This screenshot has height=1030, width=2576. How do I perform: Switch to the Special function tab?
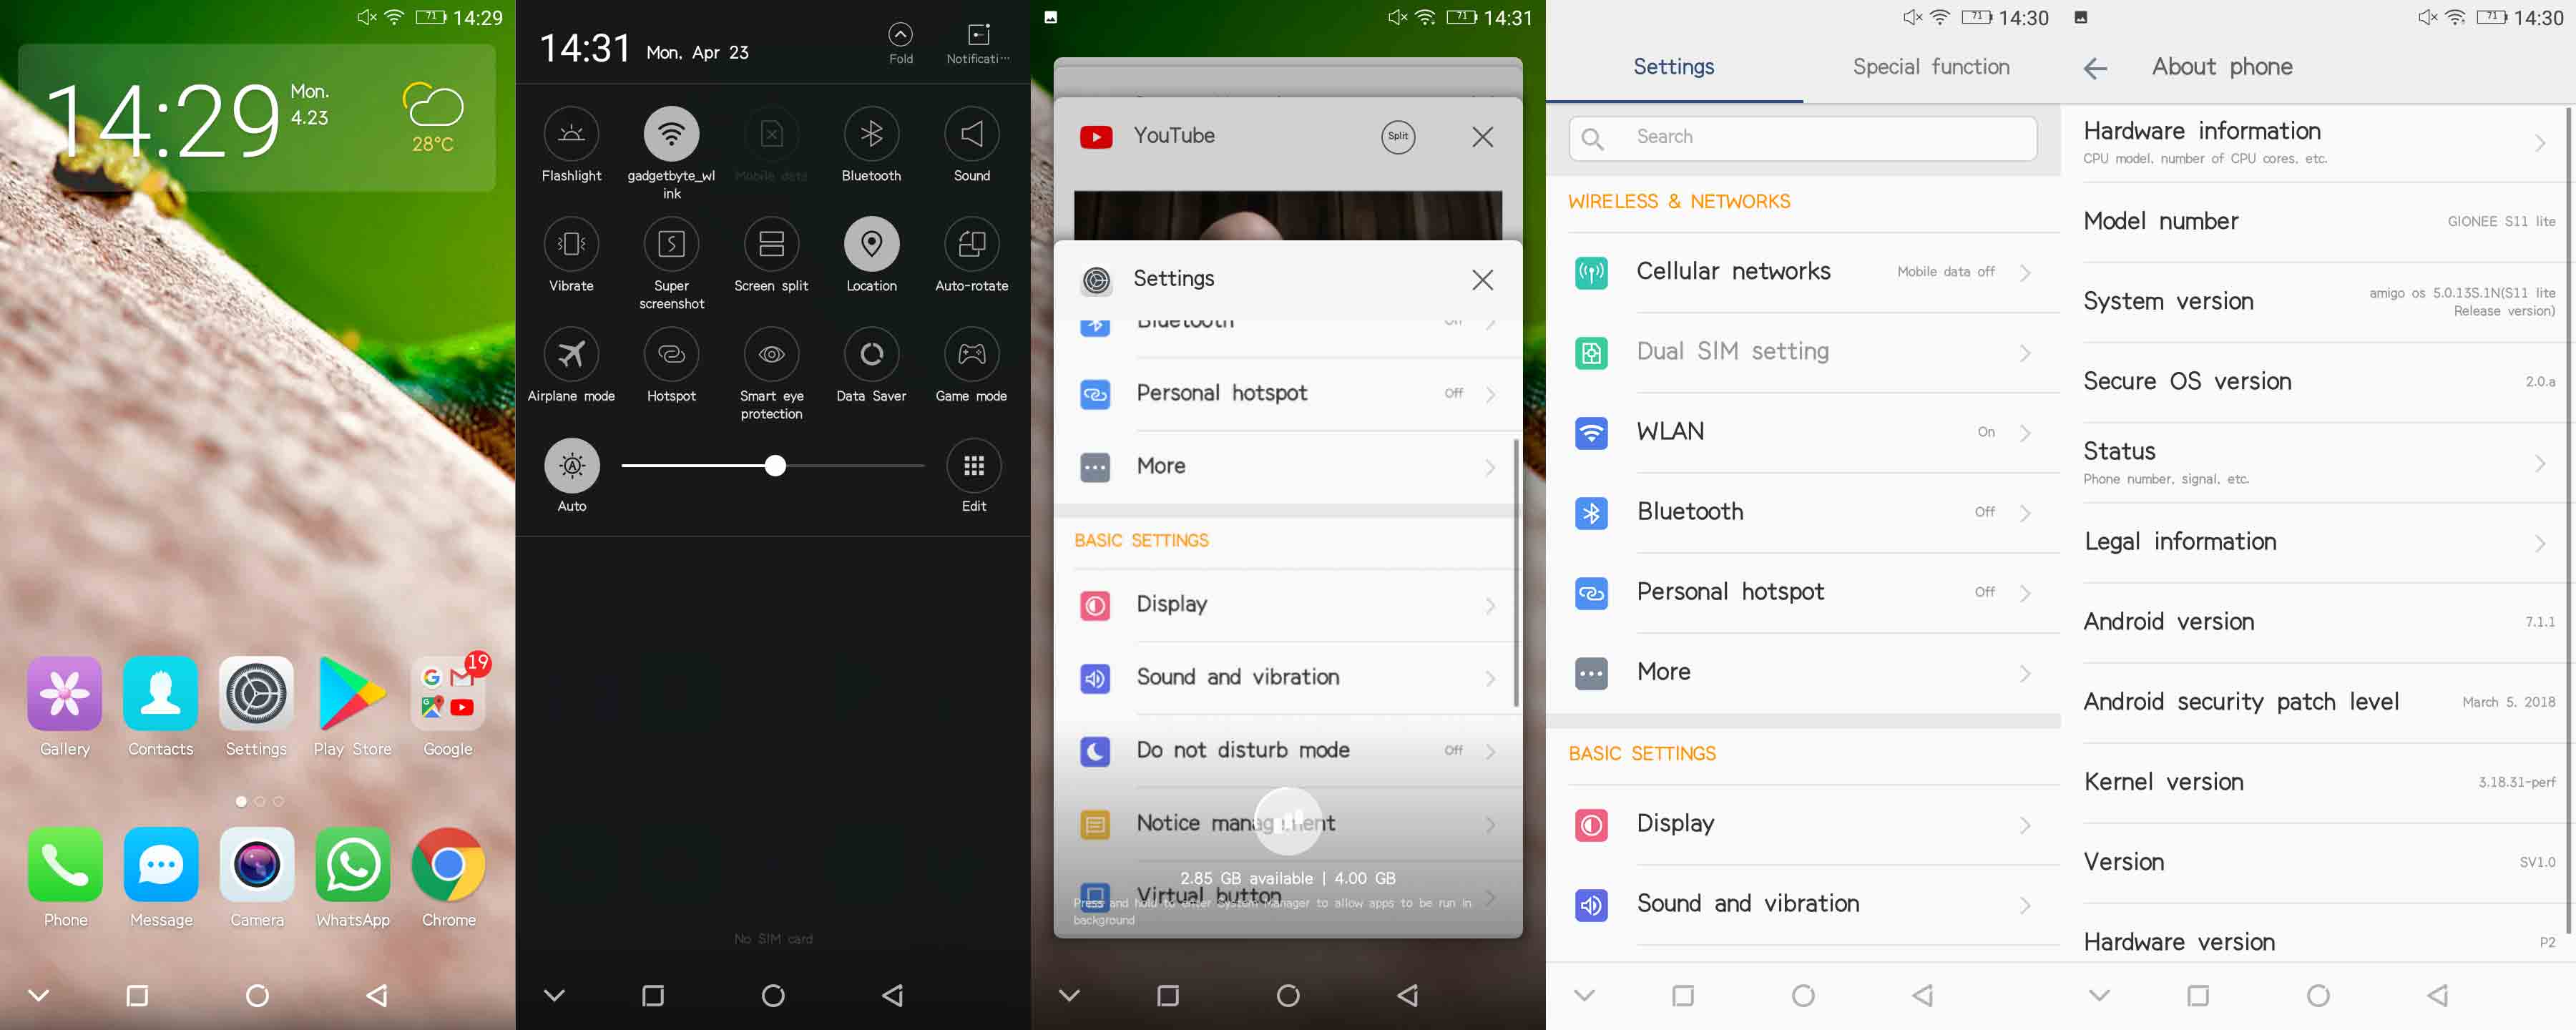(1930, 66)
